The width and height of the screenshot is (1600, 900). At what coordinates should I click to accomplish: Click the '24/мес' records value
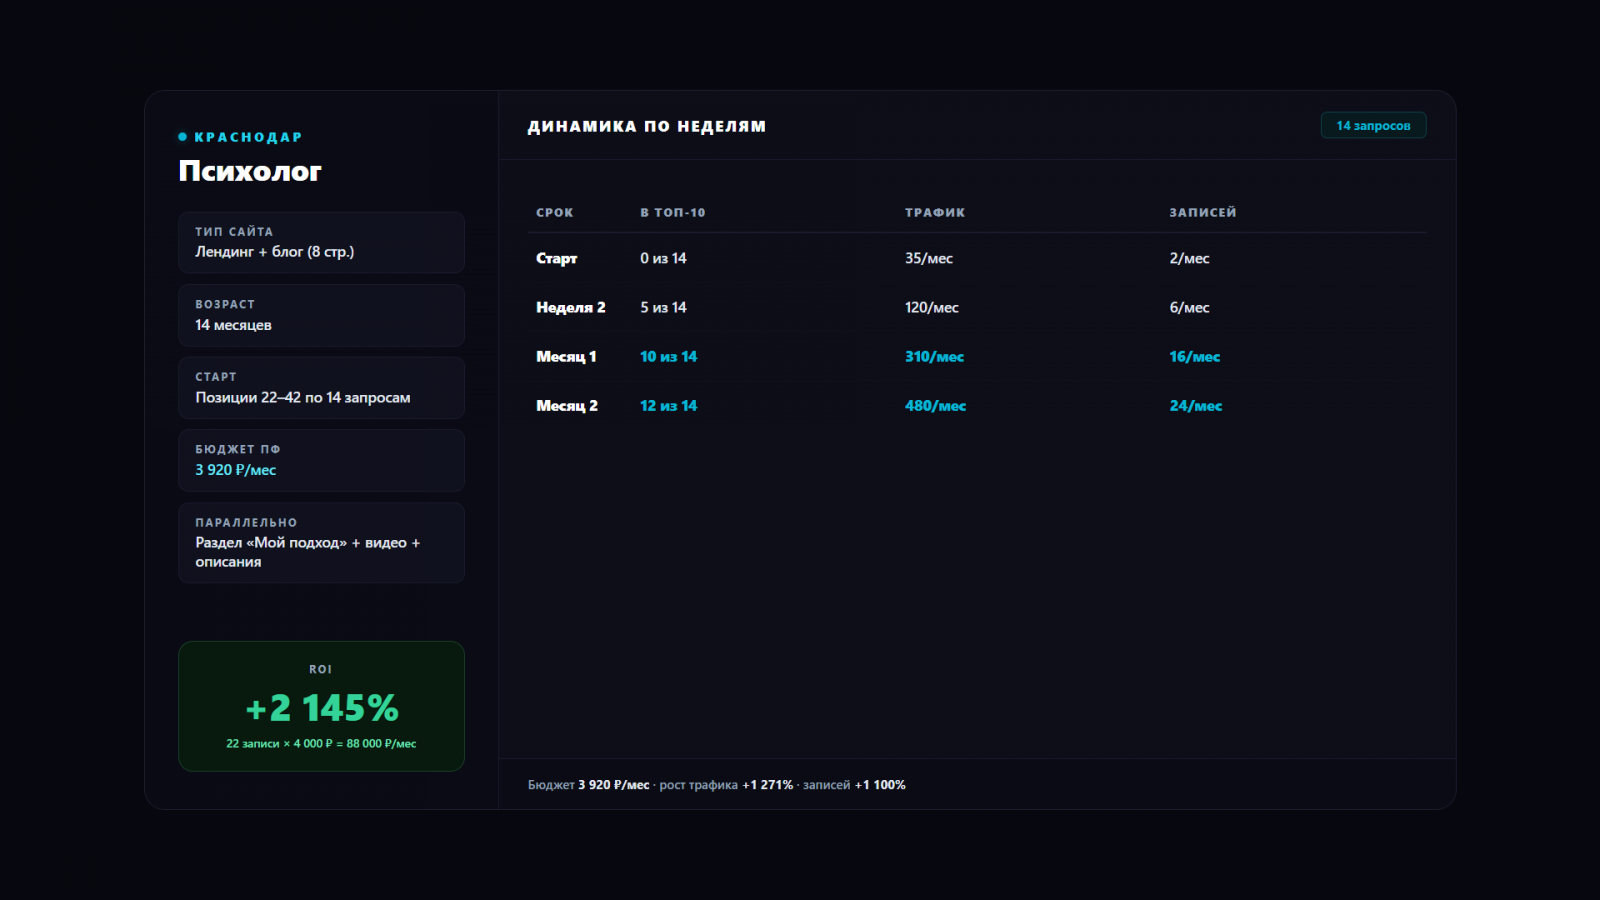coord(1195,406)
